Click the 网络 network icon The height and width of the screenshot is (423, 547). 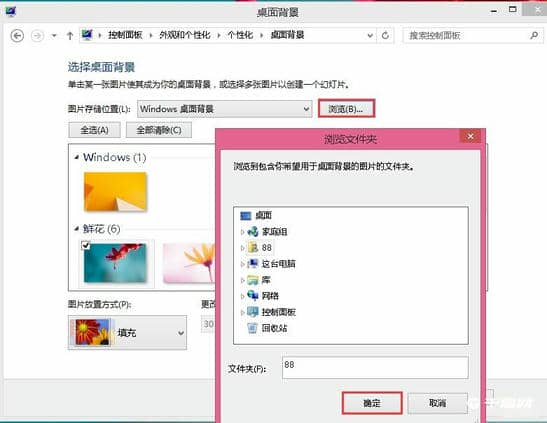(253, 296)
